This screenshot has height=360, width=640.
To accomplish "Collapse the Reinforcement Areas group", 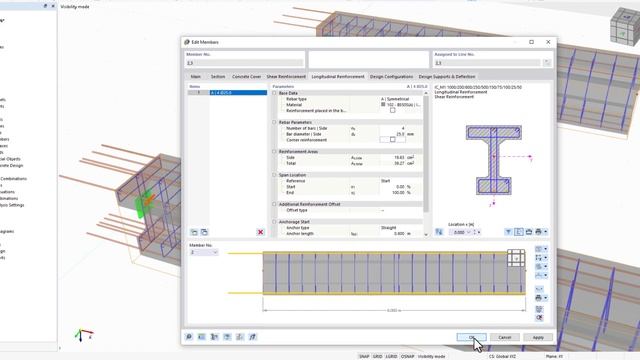I will coord(274,151).
